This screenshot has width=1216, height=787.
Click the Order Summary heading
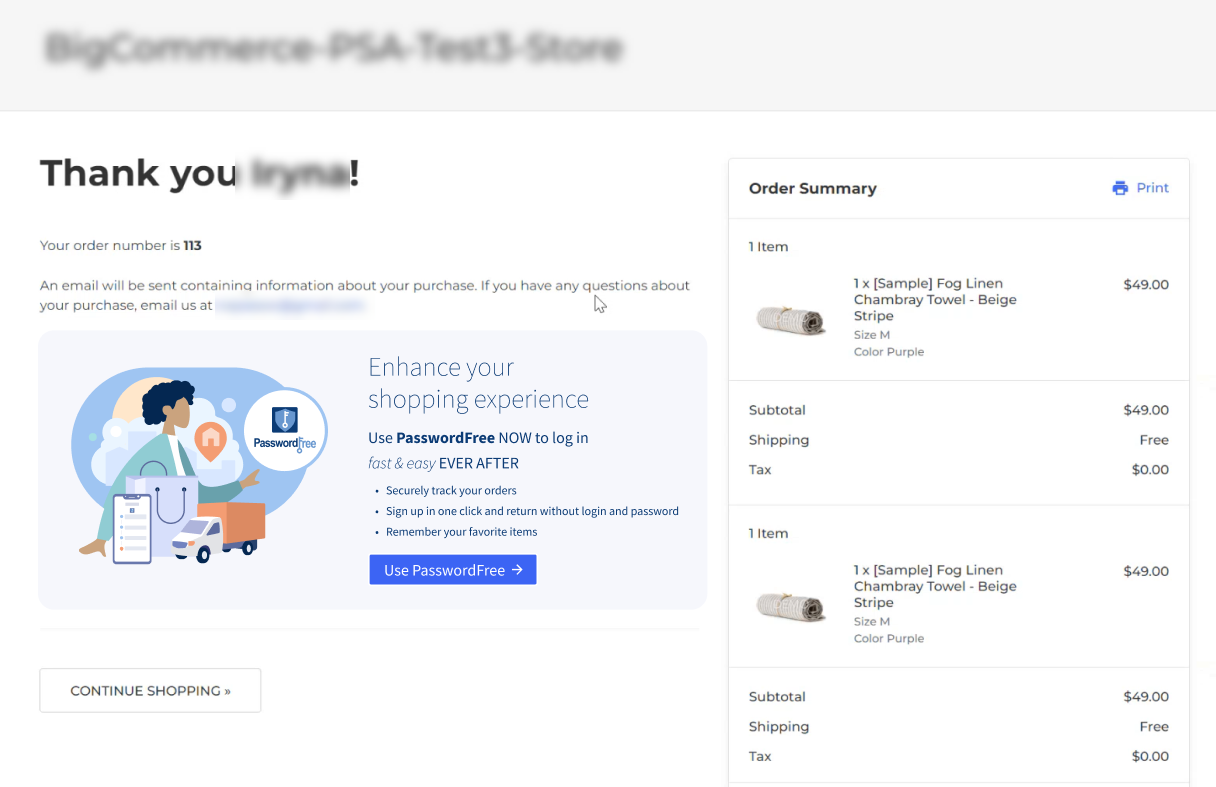tap(812, 188)
